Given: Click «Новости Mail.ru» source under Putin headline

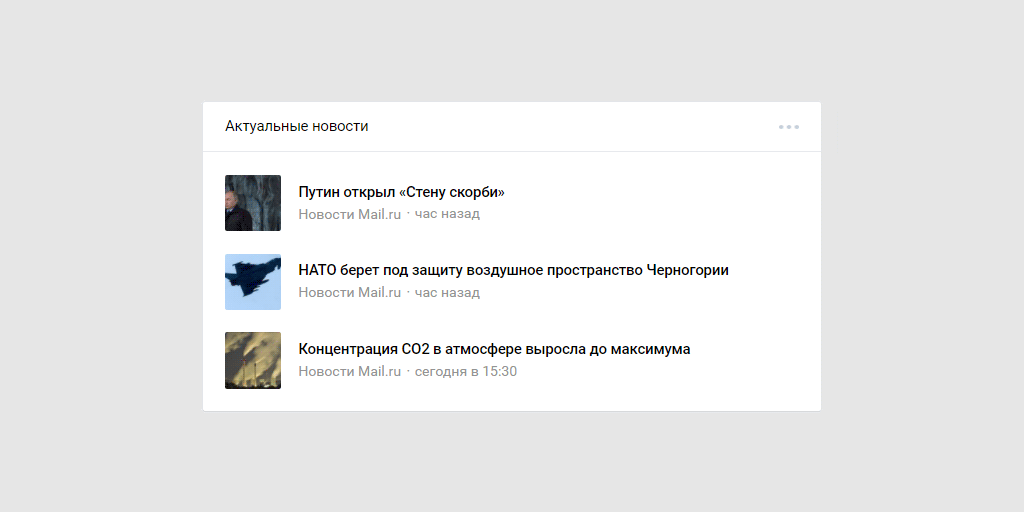Looking at the screenshot, I should click(349, 214).
